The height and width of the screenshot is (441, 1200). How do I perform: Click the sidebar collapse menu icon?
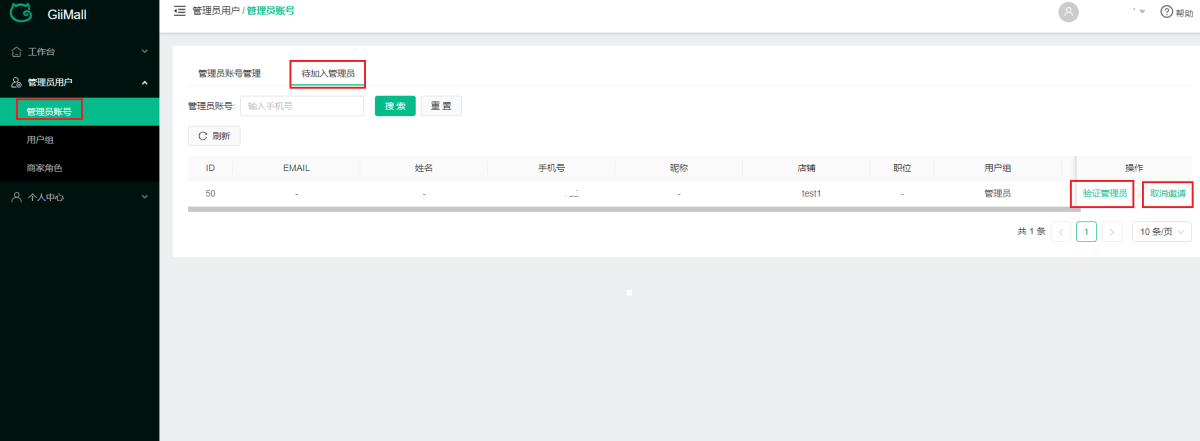pyautogui.click(x=180, y=11)
